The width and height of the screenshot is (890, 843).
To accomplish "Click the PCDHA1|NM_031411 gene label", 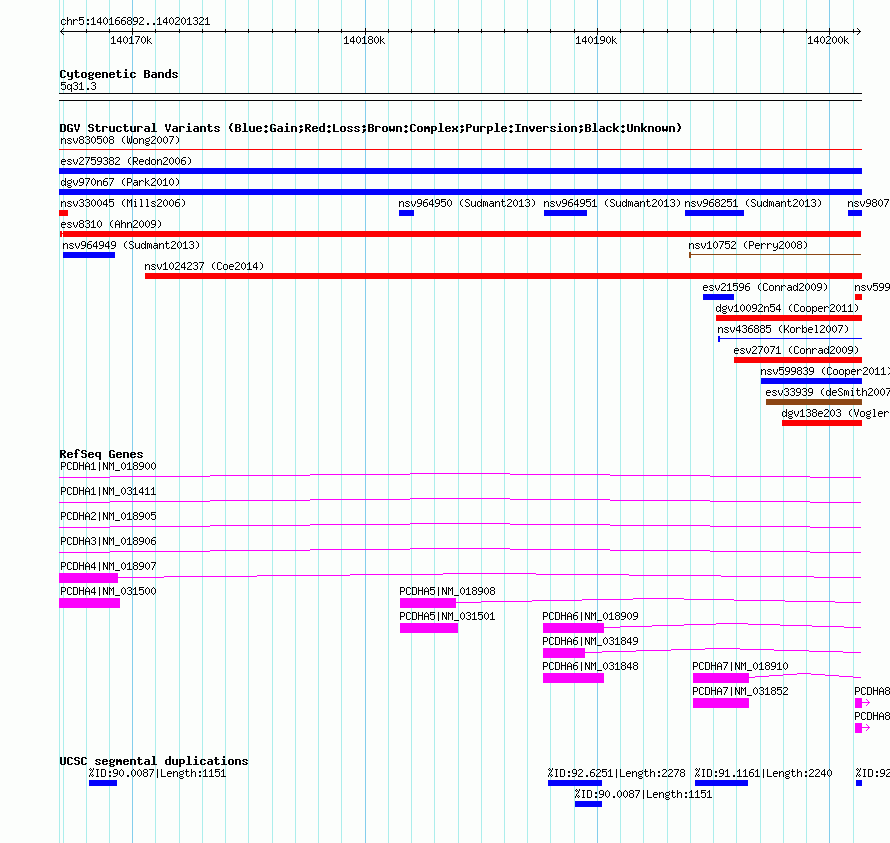I will click(x=108, y=491).
